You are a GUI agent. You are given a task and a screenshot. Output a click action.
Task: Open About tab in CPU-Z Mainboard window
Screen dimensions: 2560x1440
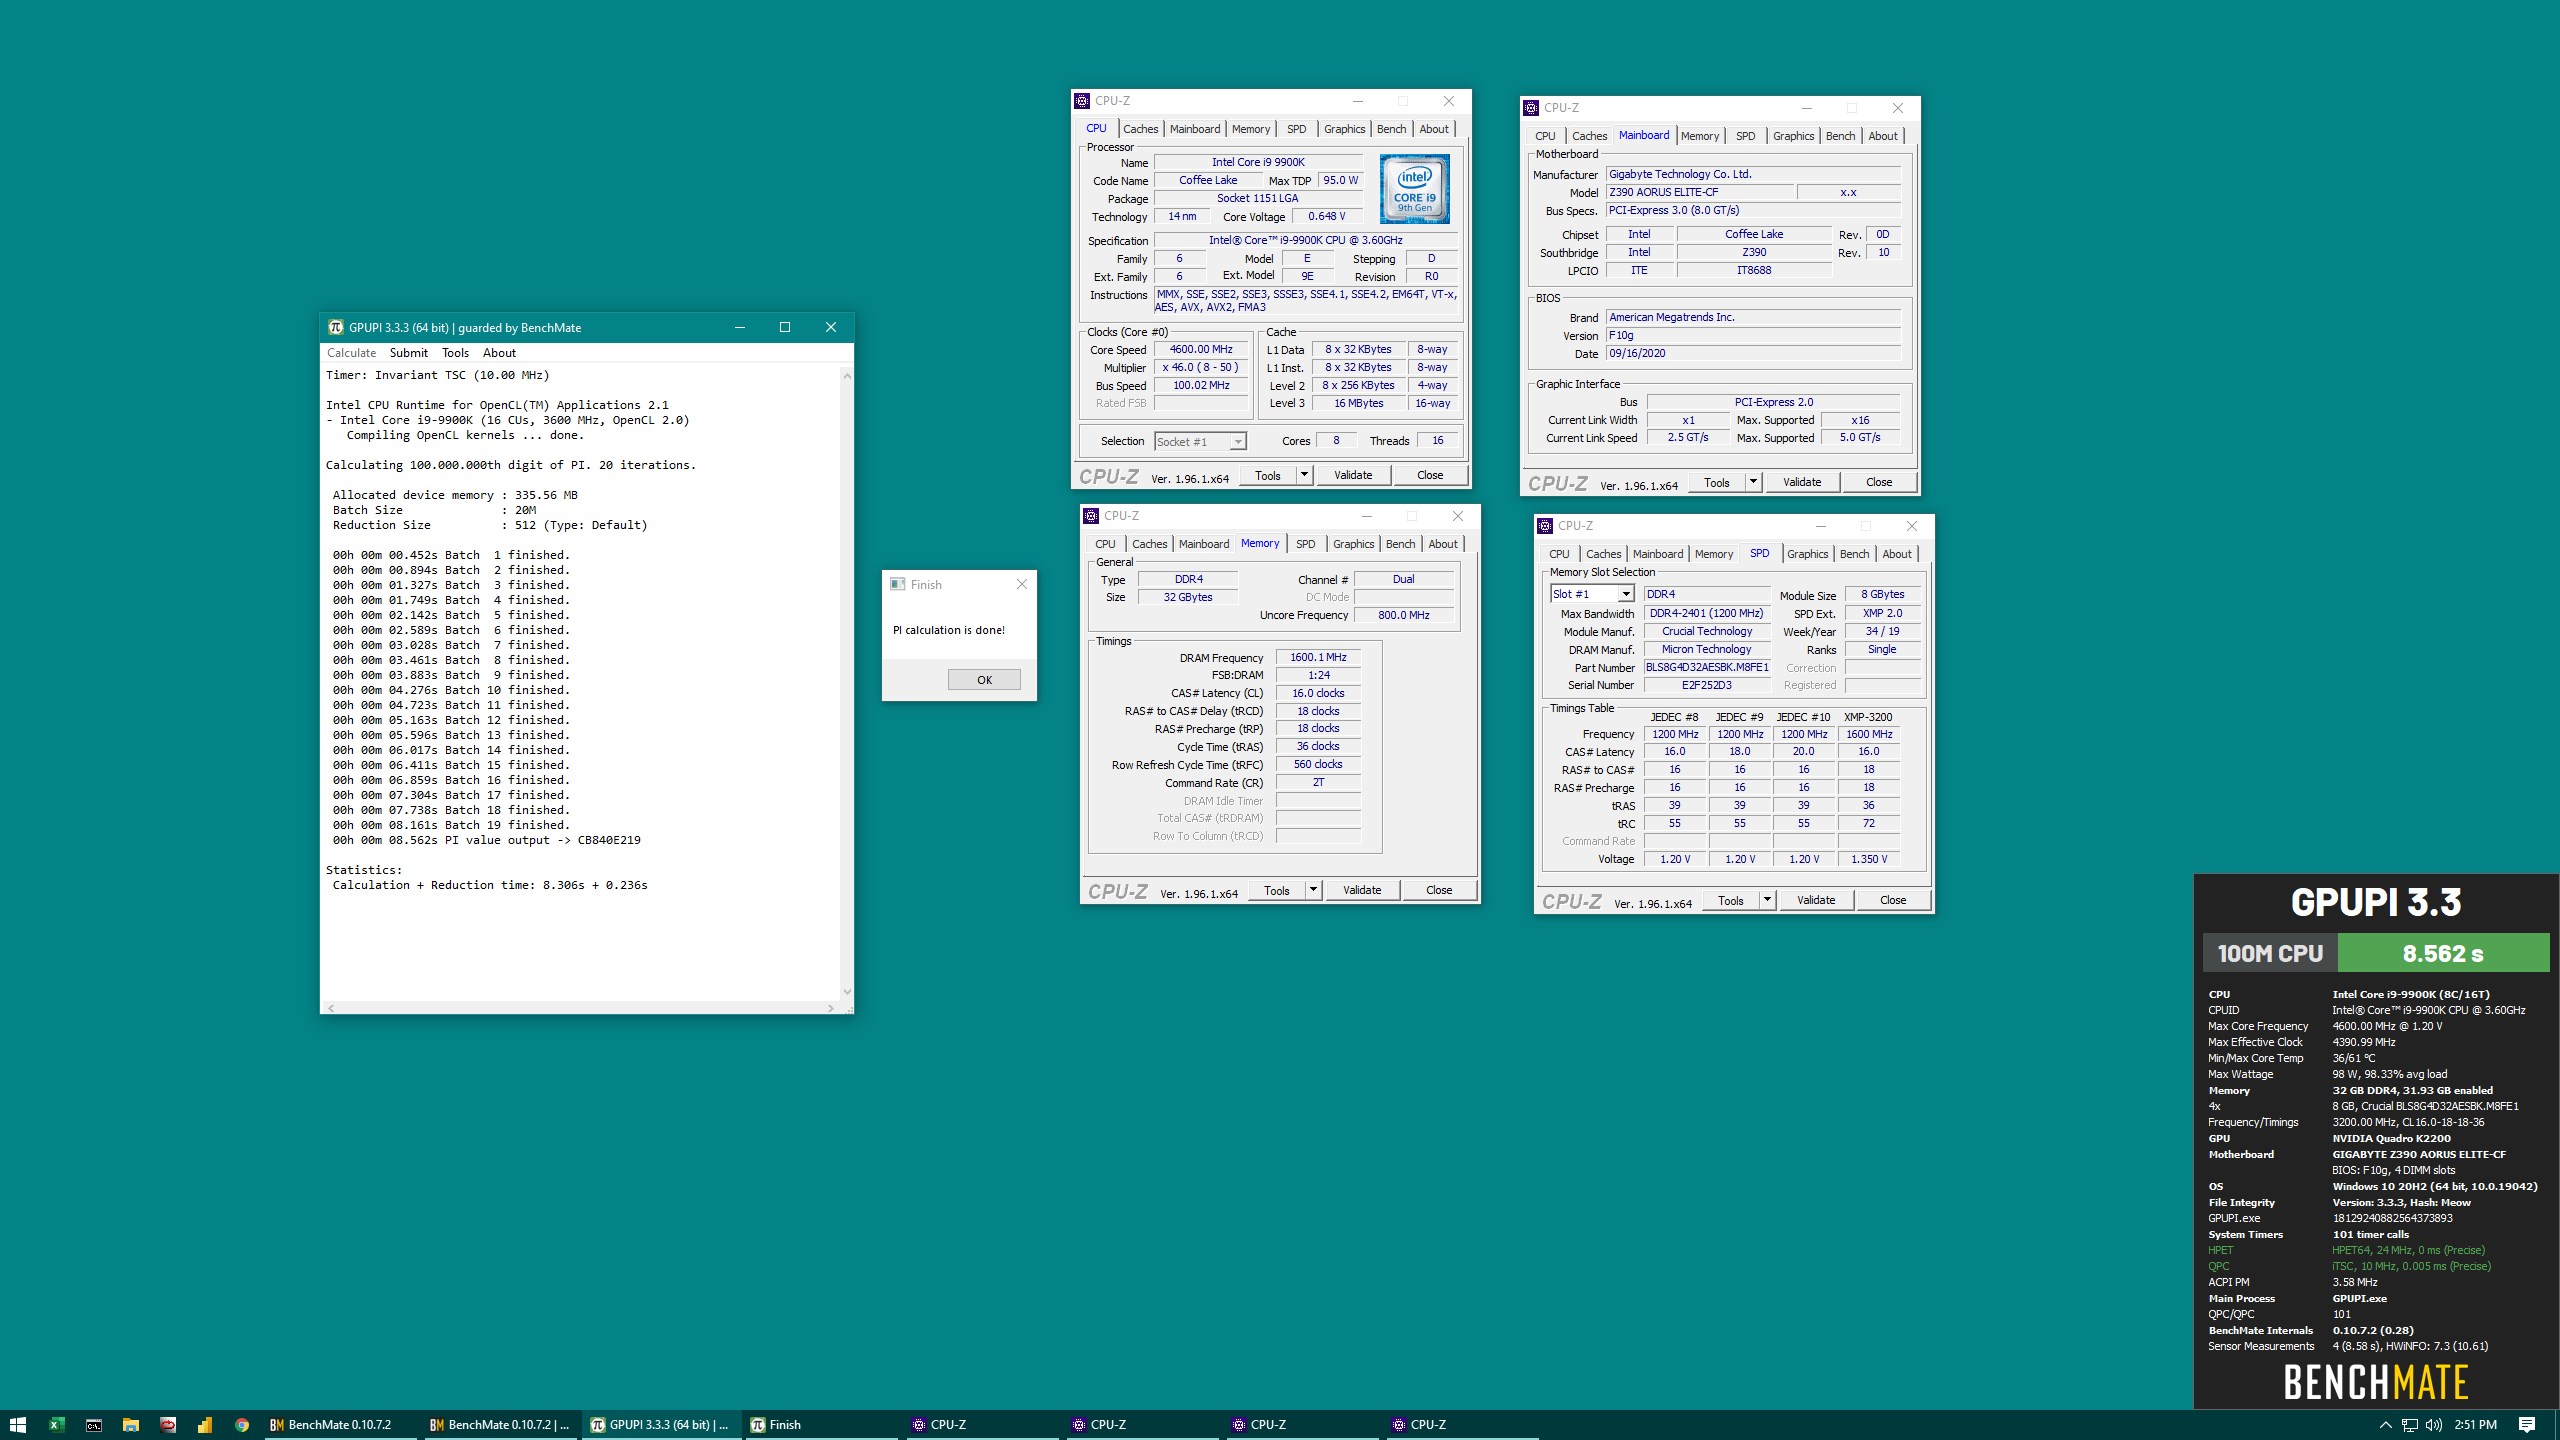click(x=1882, y=136)
